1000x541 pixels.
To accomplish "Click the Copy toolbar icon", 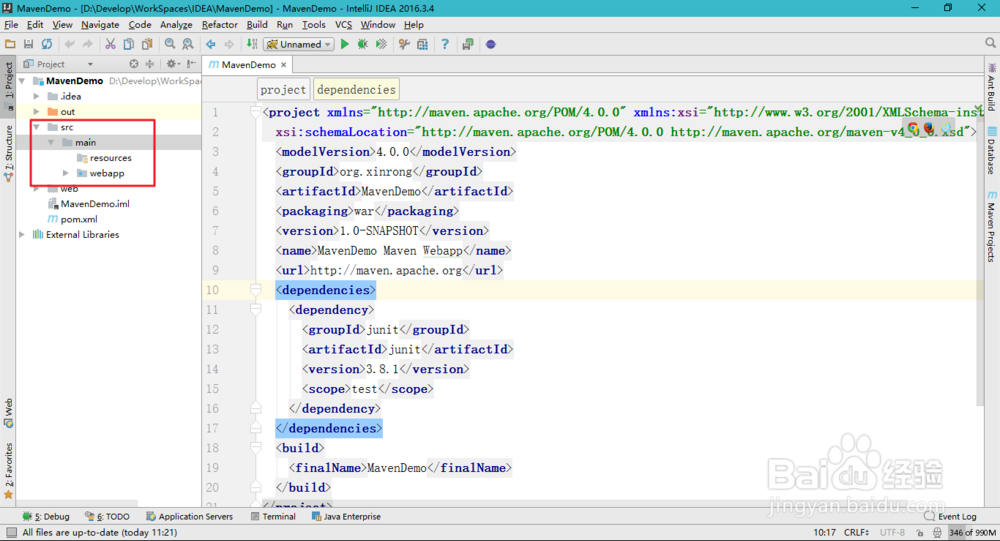I will click(x=129, y=44).
